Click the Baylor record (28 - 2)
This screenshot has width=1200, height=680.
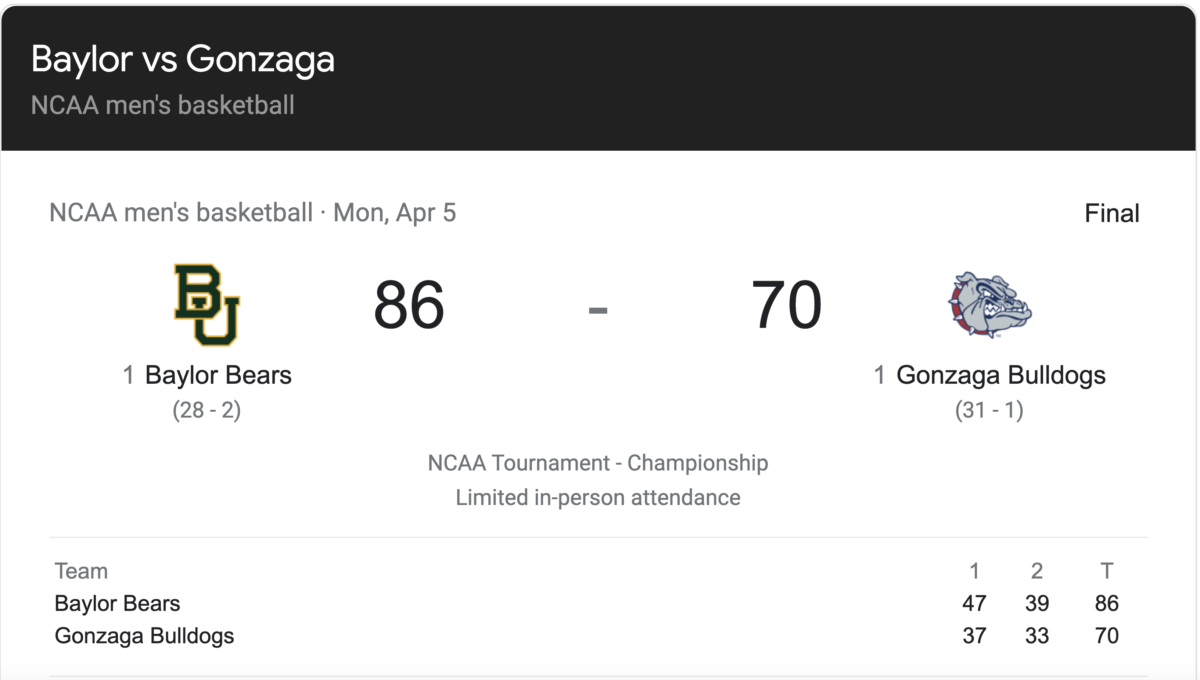coord(207,410)
